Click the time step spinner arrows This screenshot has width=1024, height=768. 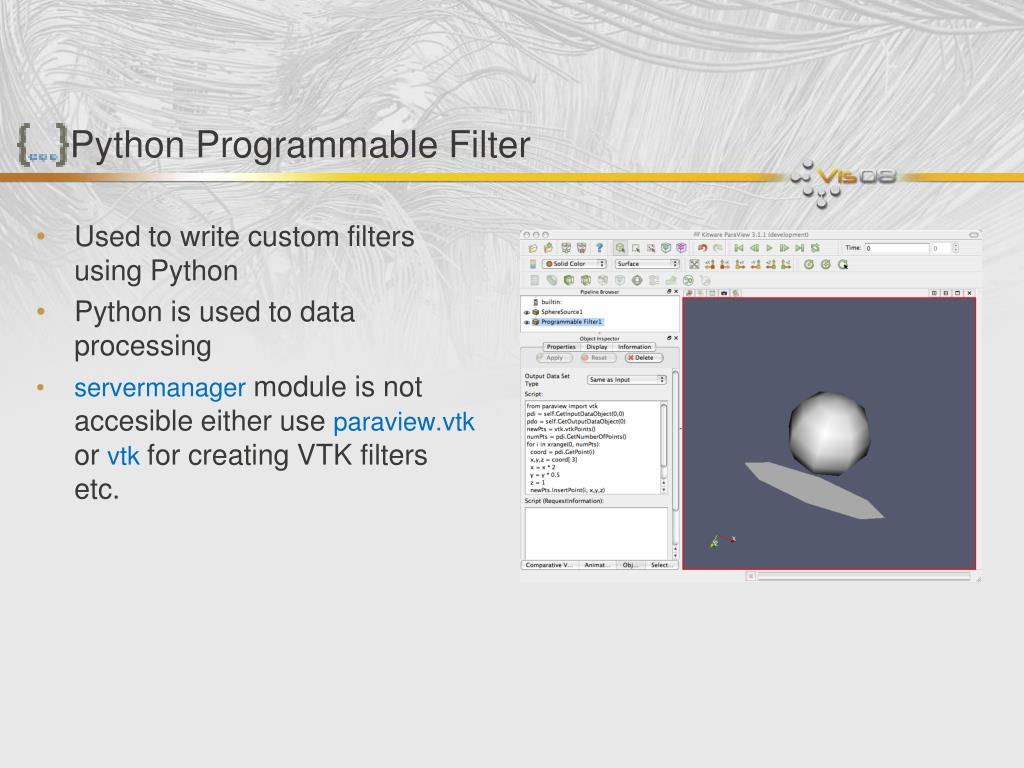(955, 248)
